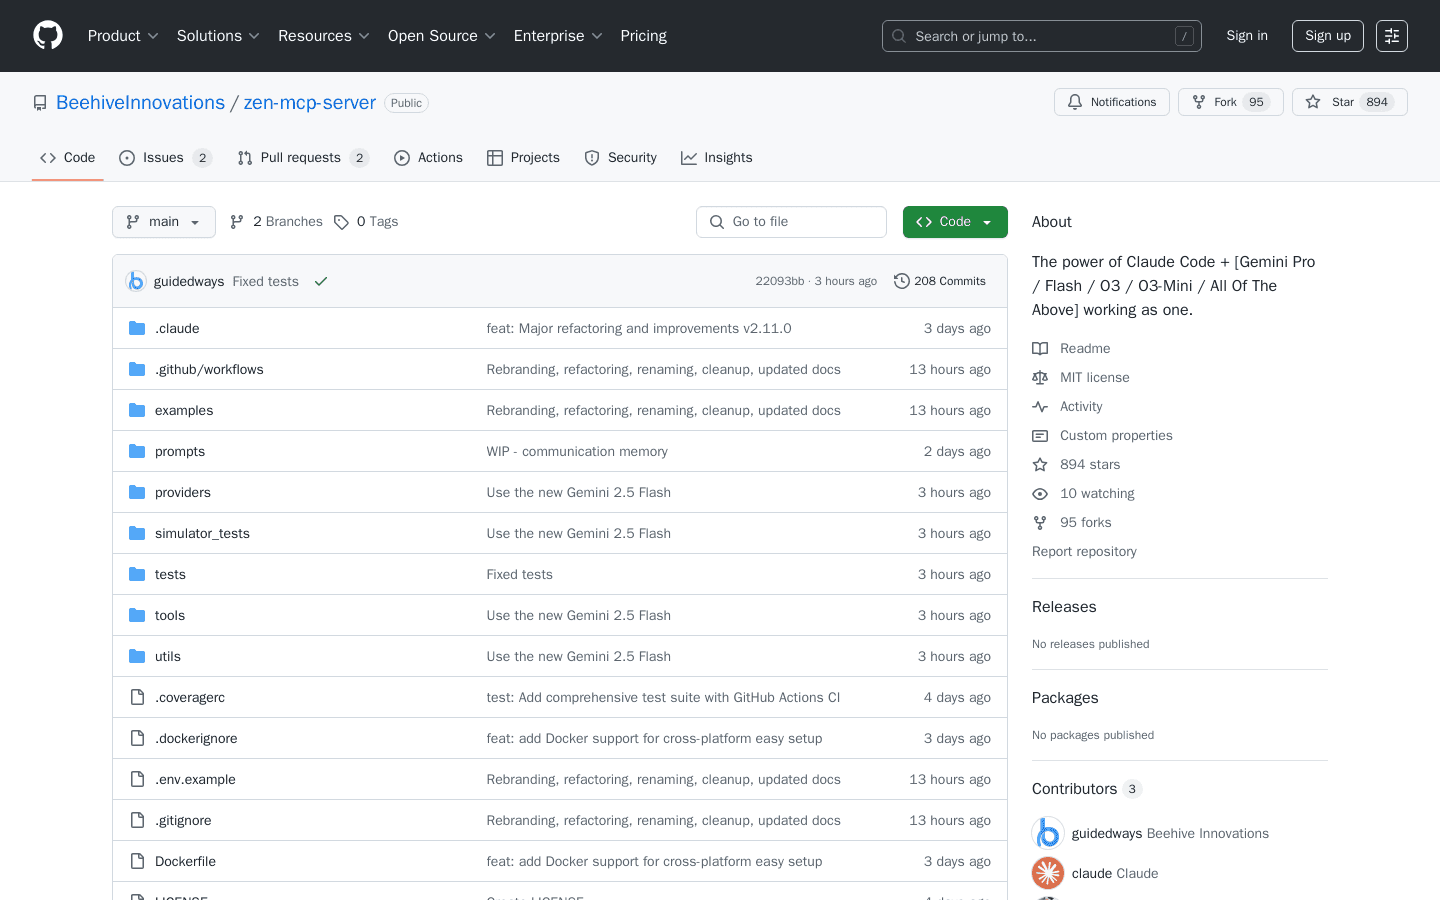1440x900 pixels.
Task: Click the book icon beside Readme
Action: click(1040, 349)
